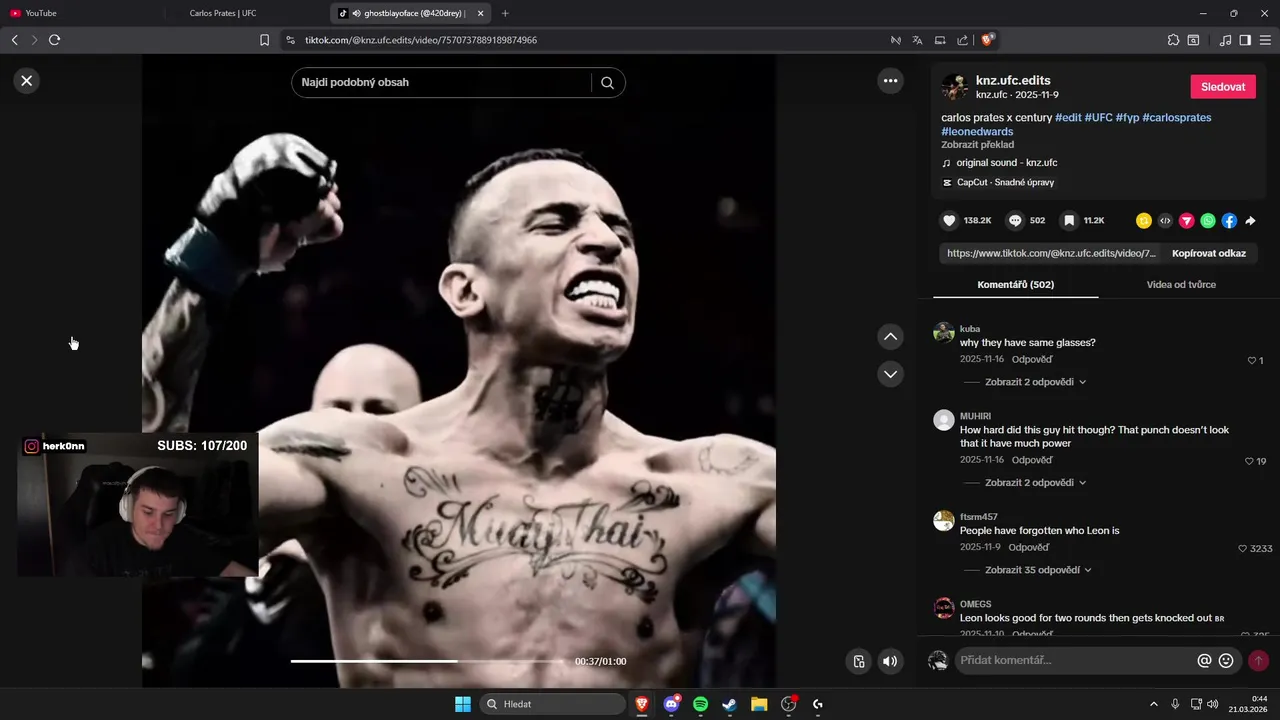
Task: Reload the page in the browser toolbar
Action: click(x=54, y=40)
